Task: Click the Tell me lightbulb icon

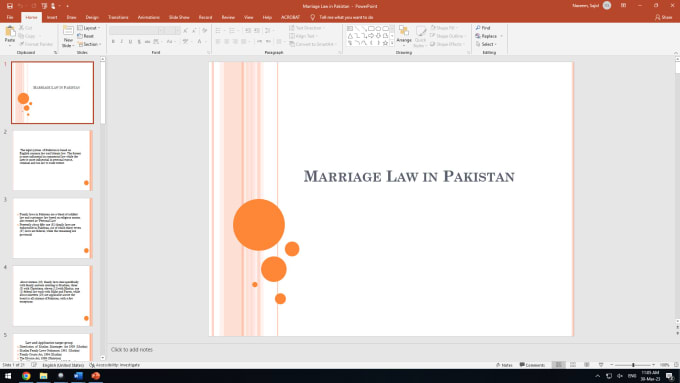Action: pyautogui.click(x=312, y=17)
